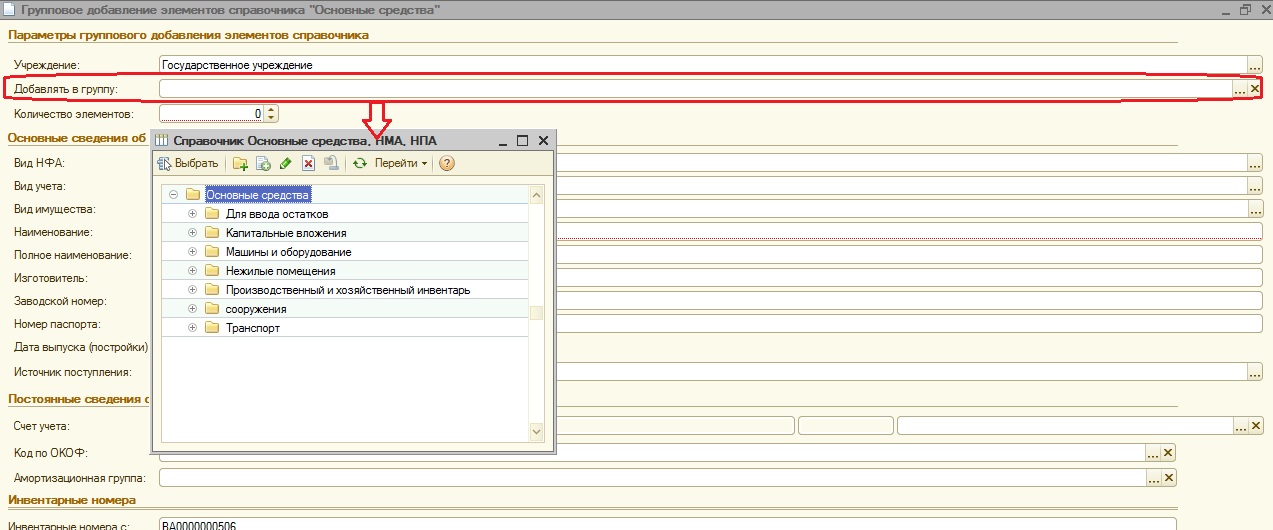1273x530 pixels.
Task: Click the Капитальные вложения folder icon
Action: [x=211, y=233]
